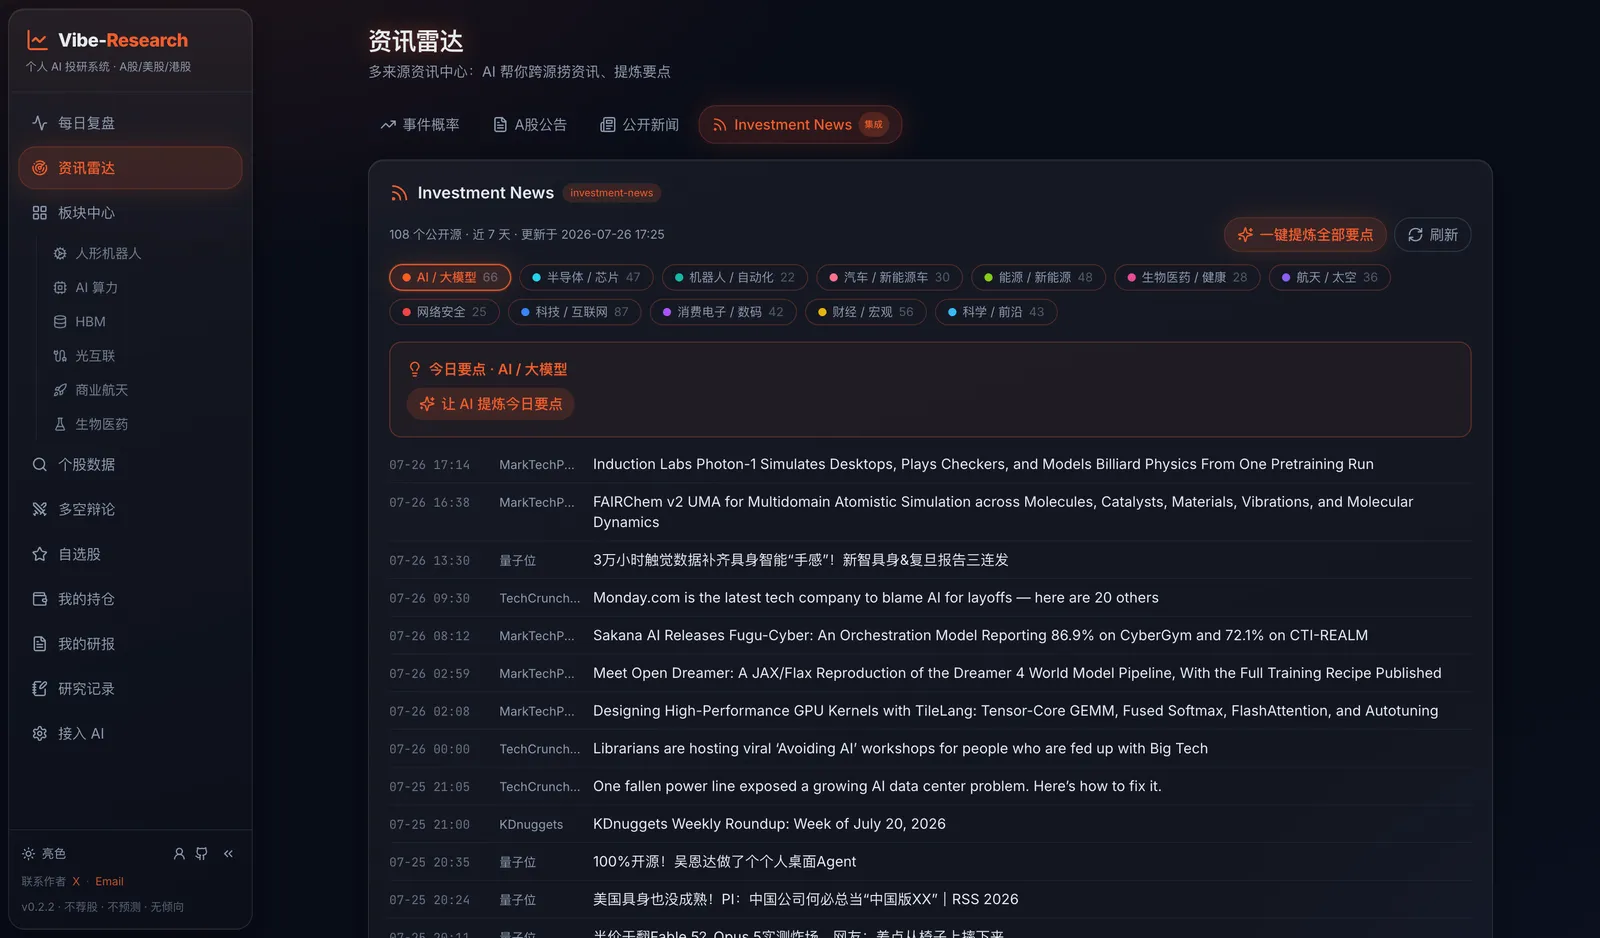
Task: Open AI 算力 sector entry
Action: point(141,288)
